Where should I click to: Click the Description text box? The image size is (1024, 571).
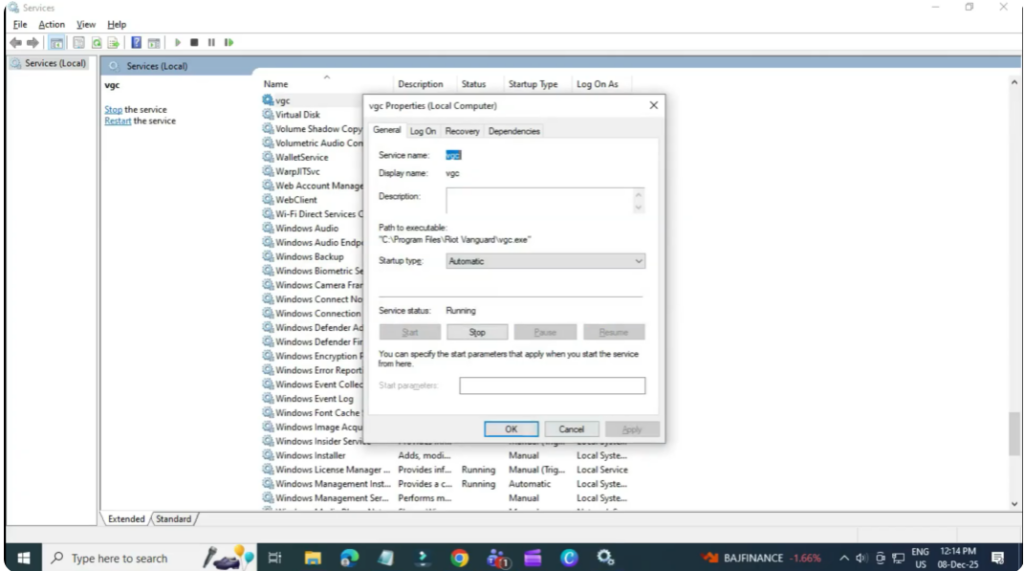(540, 200)
